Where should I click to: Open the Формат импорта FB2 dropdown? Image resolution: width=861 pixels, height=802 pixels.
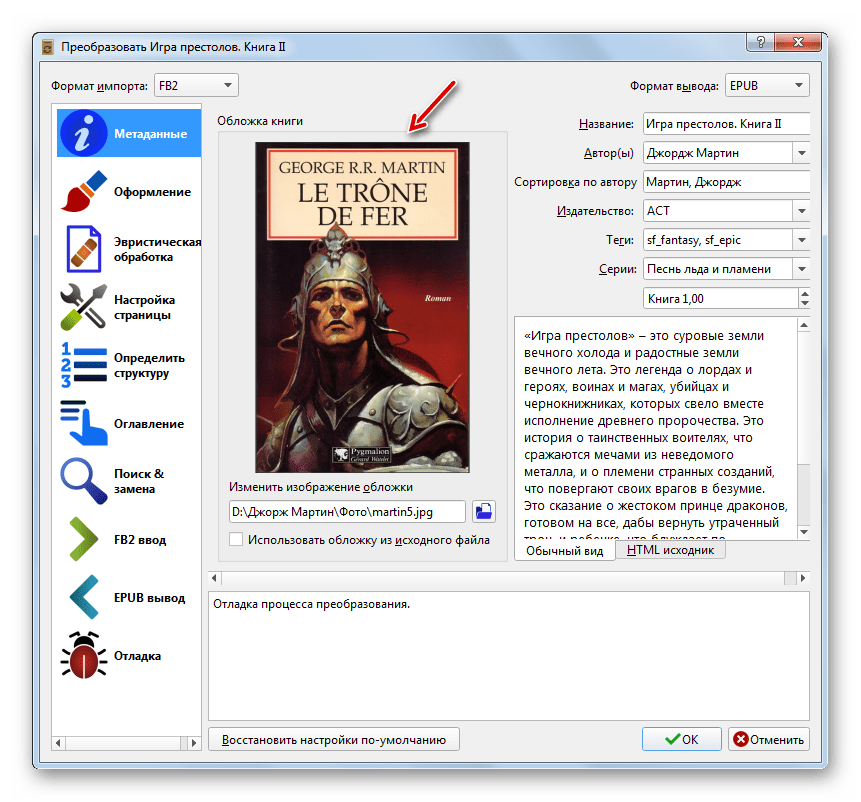click(x=196, y=85)
